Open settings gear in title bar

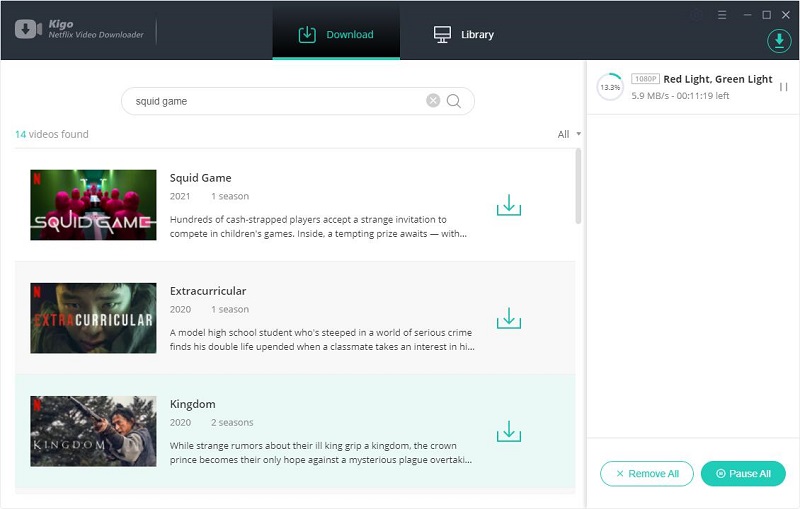697,15
